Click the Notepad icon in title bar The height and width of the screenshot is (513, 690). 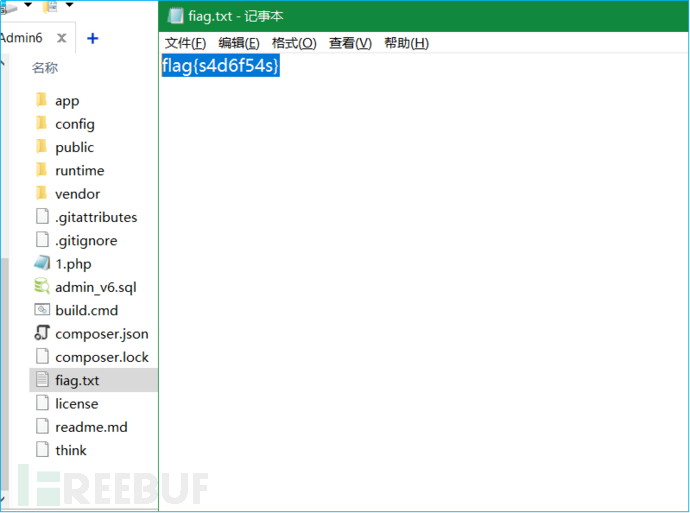tap(175, 16)
